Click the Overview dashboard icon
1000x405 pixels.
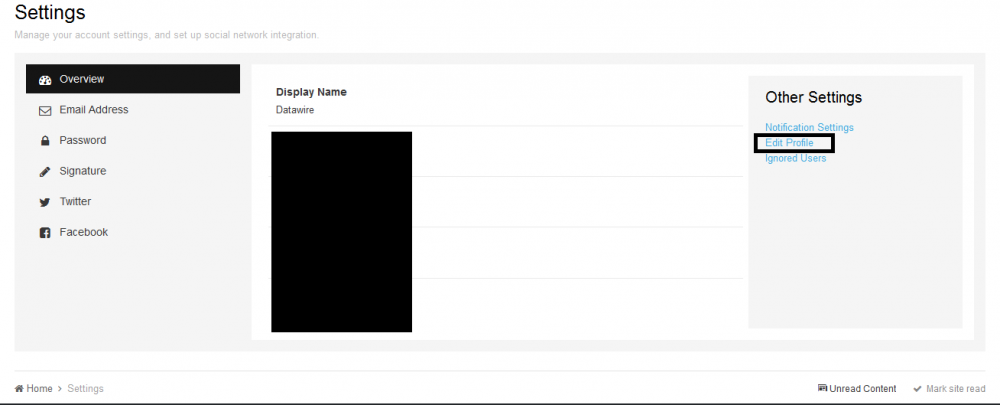coord(45,80)
